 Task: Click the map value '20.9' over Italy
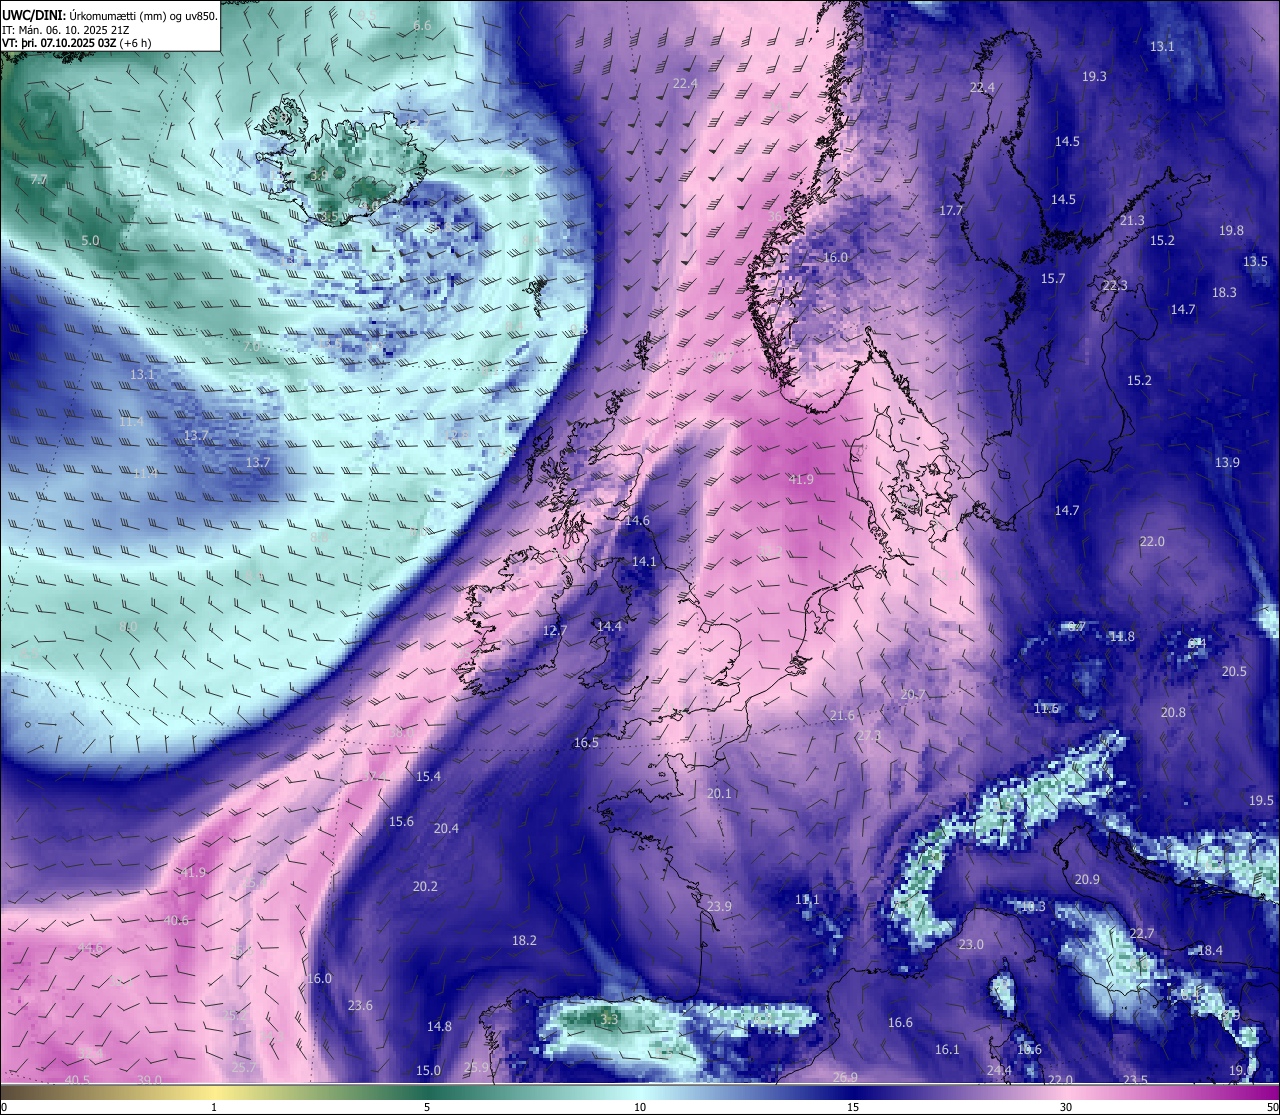point(1087,880)
